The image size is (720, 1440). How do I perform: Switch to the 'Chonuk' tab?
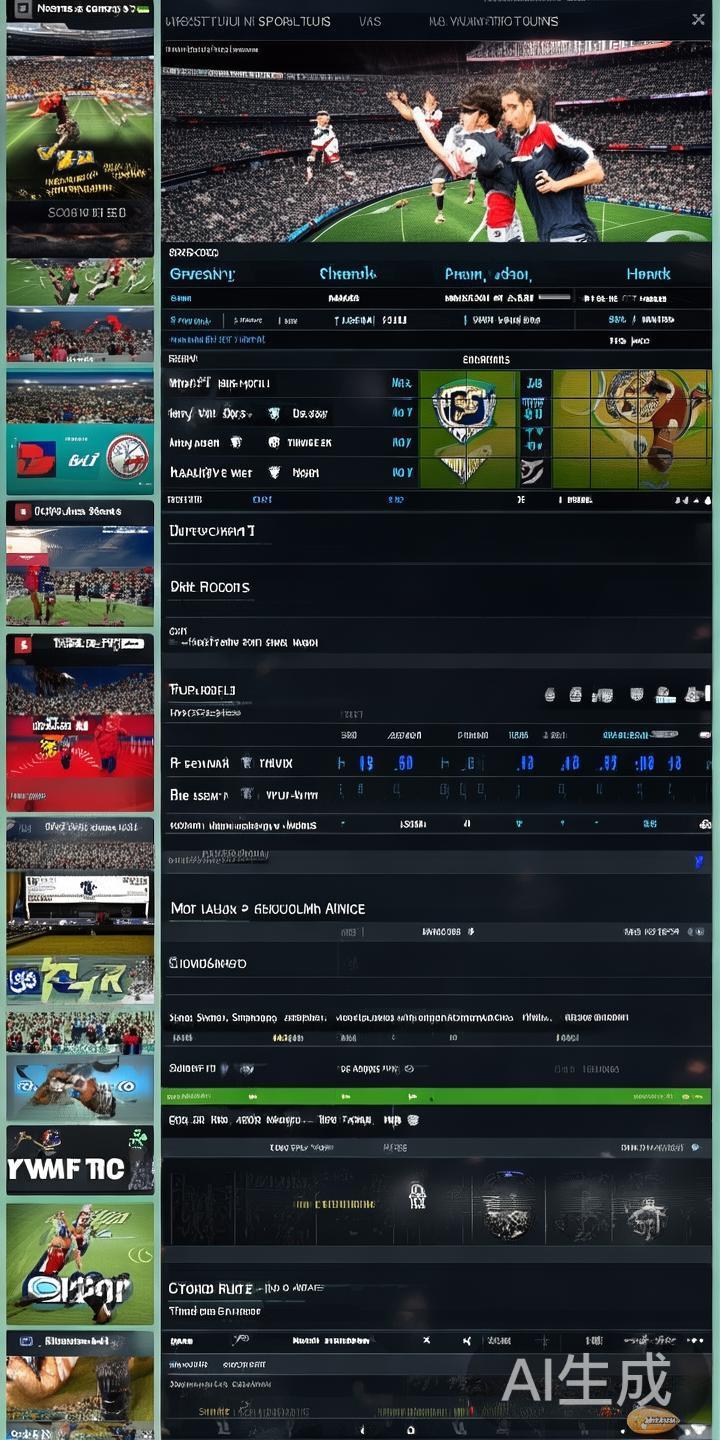(347, 273)
